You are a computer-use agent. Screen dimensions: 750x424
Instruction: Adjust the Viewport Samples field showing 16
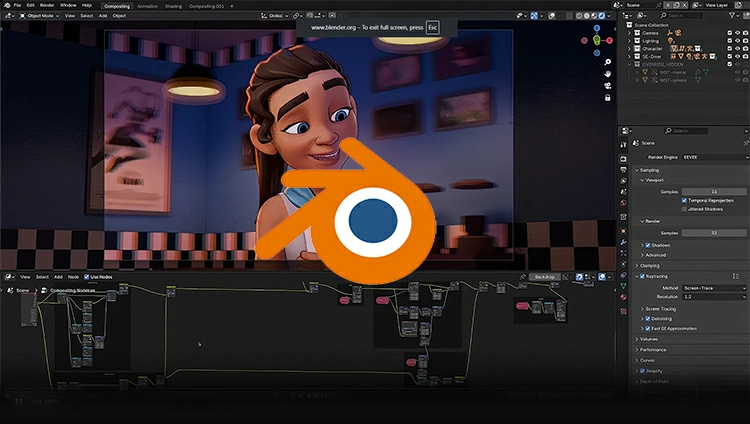[x=714, y=192]
